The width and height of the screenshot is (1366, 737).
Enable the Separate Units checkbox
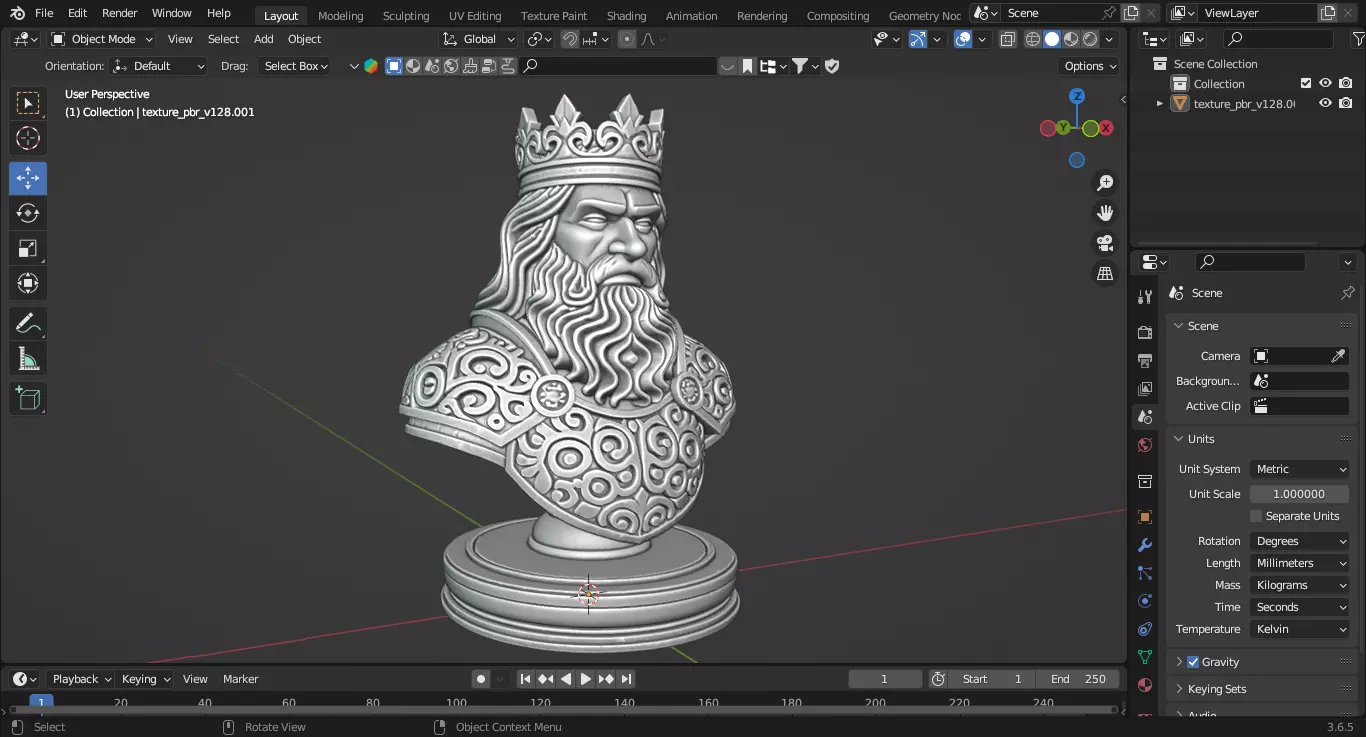click(x=1256, y=516)
